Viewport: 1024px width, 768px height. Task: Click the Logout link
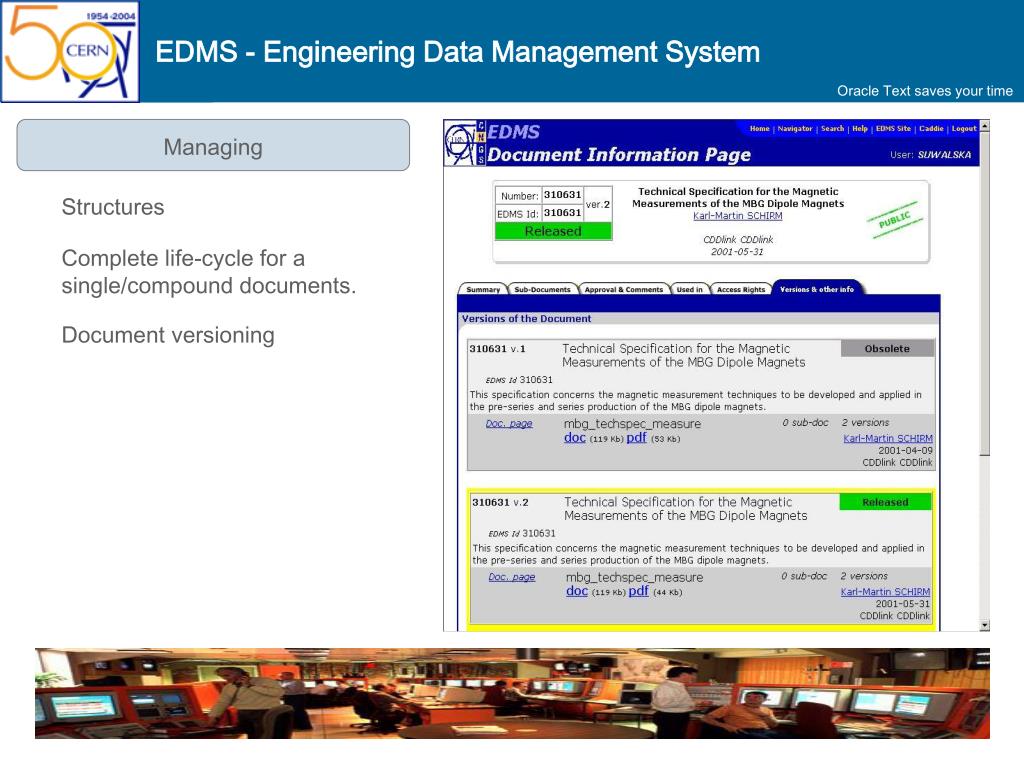(964, 129)
